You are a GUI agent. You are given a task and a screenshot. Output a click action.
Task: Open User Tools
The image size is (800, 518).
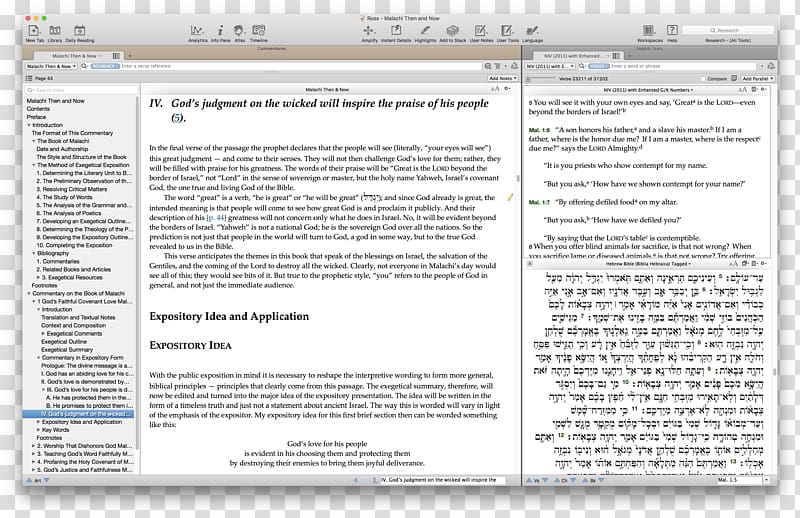coord(508,33)
